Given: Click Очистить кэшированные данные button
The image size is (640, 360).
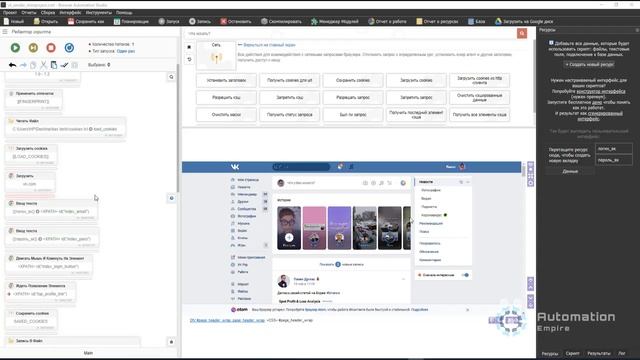Looking at the screenshot, I should coord(479,98).
